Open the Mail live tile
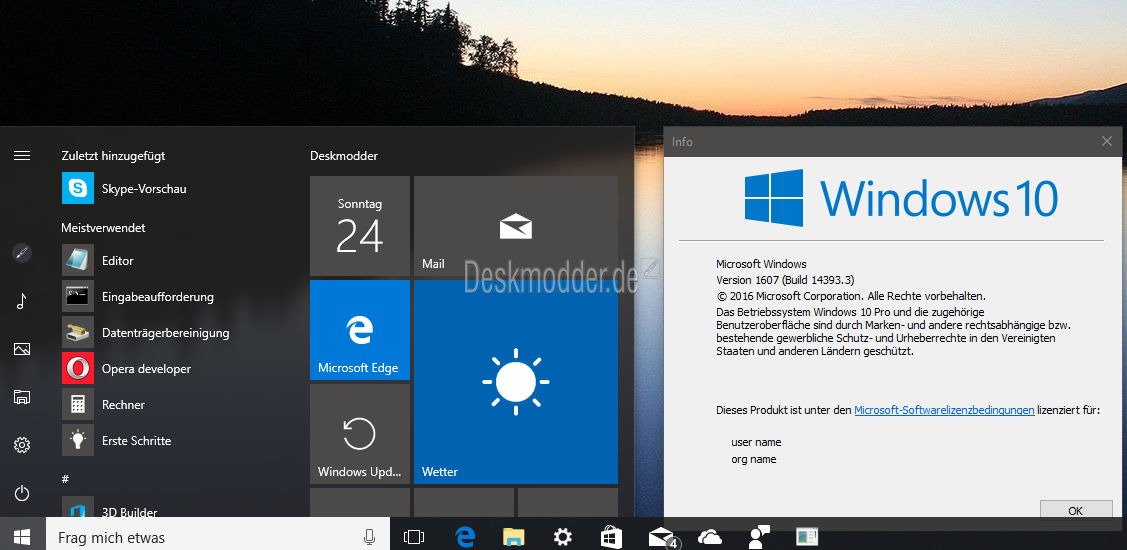 tap(515, 226)
